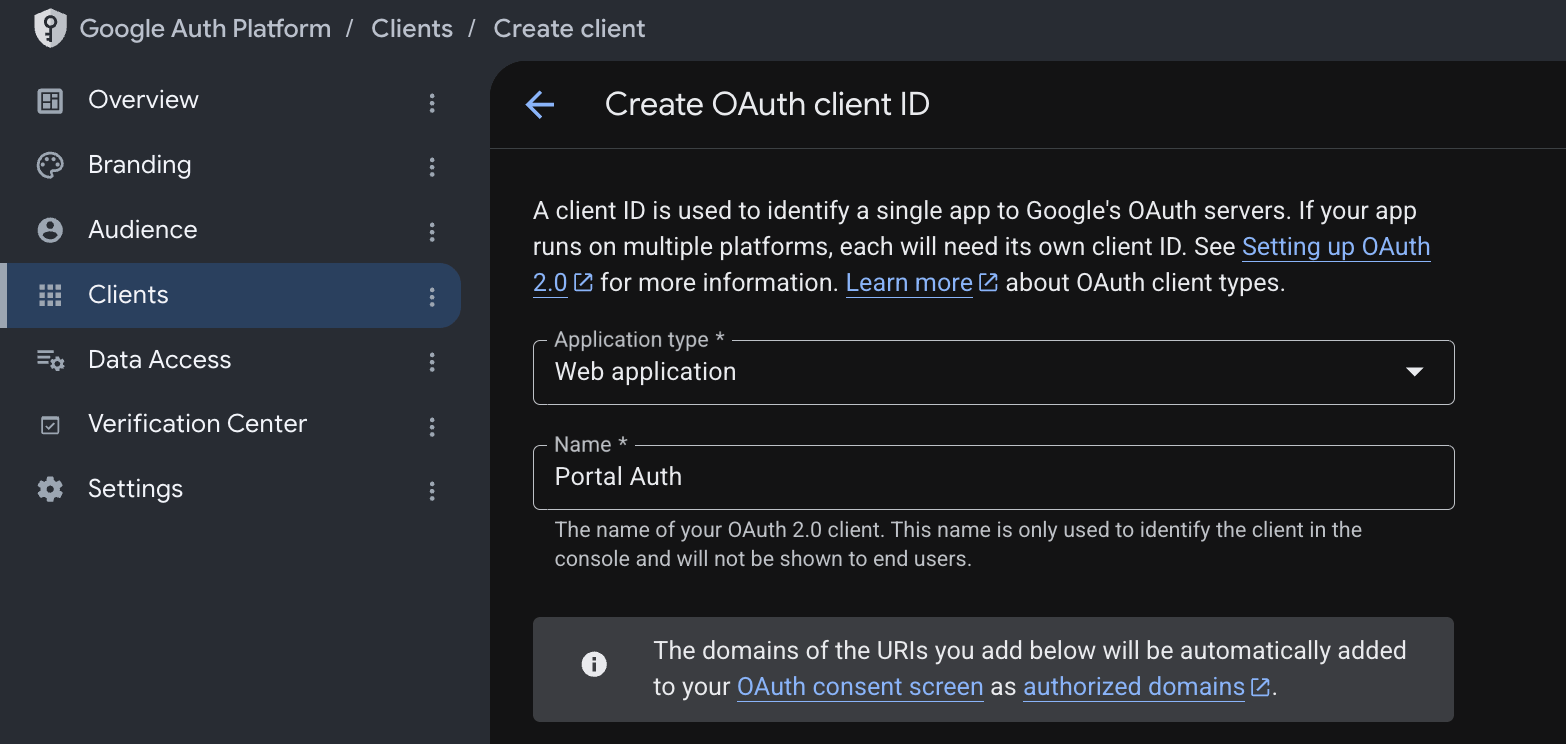This screenshot has height=744, width=1566.
Task: Open the three-dot menu beside Settings
Action: click(x=432, y=491)
